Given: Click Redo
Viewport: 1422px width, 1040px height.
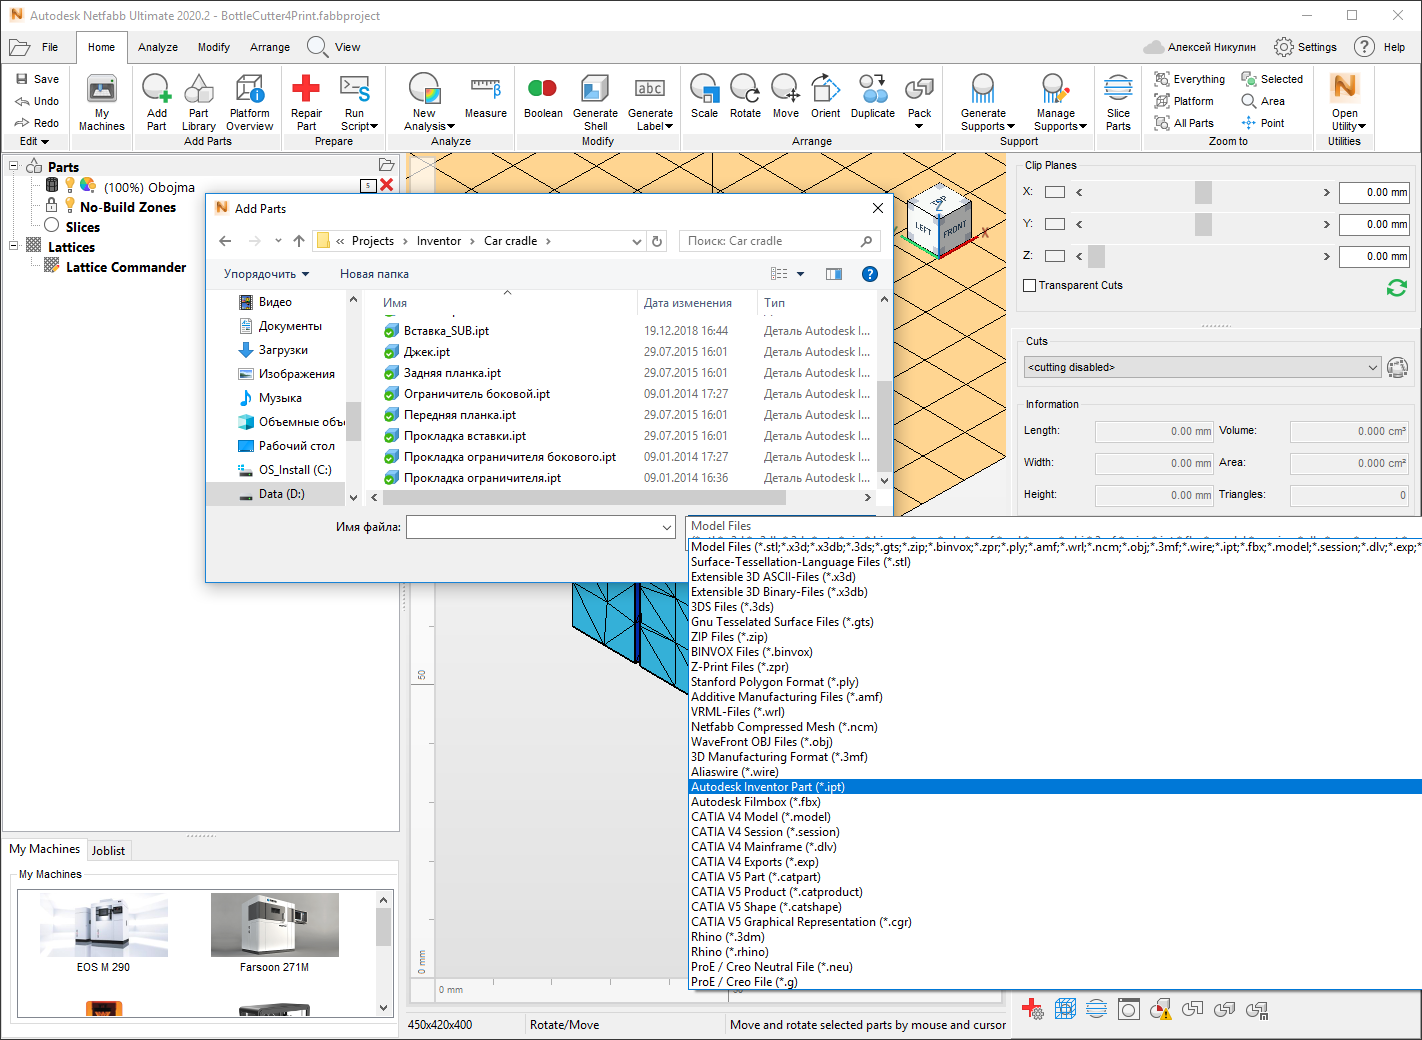Looking at the screenshot, I should pyautogui.click(x=37, y=123).
